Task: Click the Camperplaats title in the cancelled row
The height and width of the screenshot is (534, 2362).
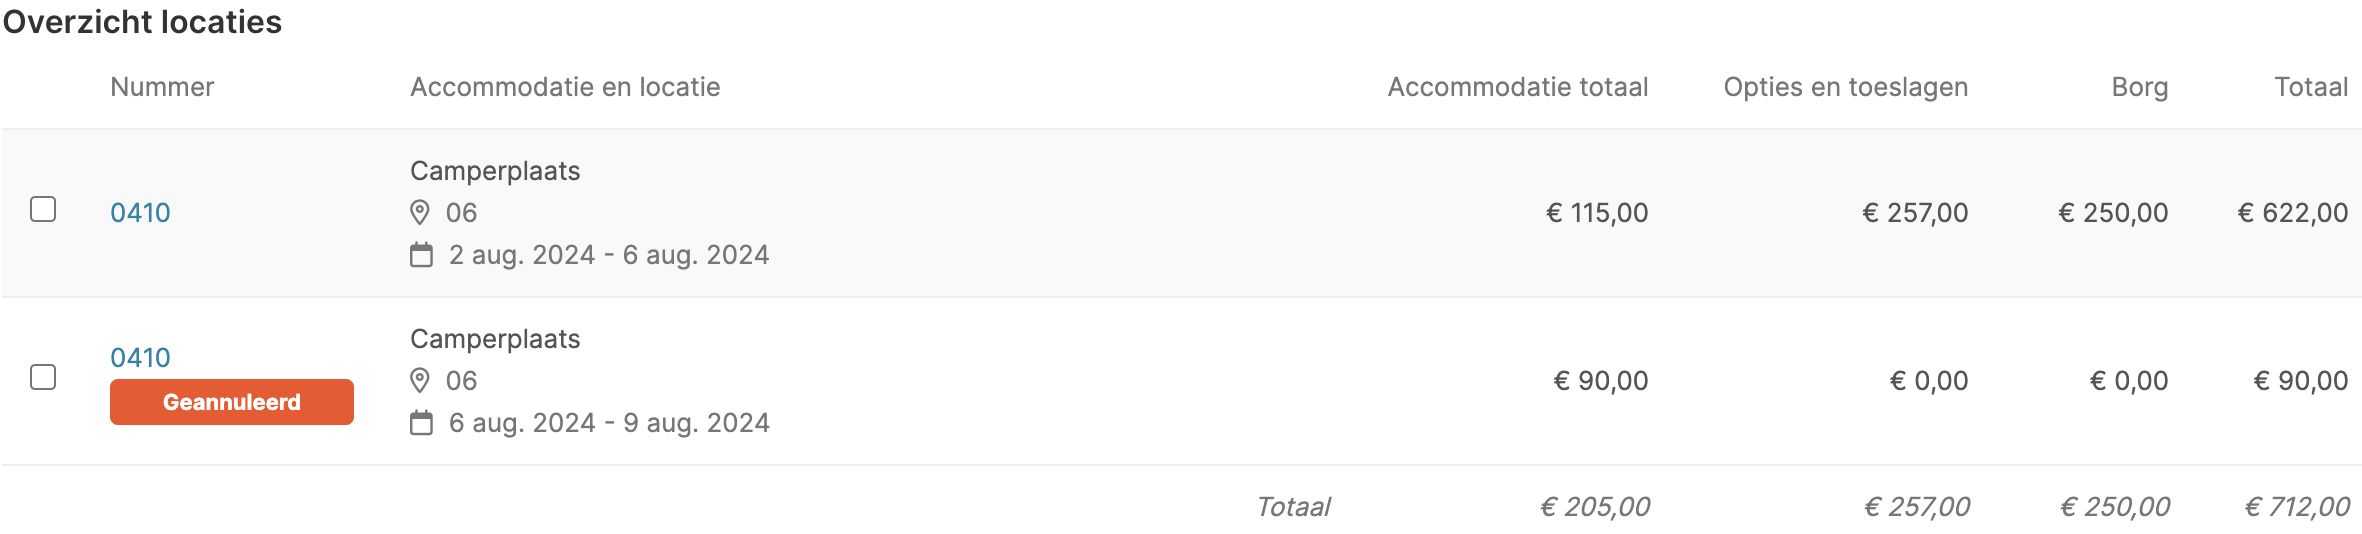Action: coord(495,339)
